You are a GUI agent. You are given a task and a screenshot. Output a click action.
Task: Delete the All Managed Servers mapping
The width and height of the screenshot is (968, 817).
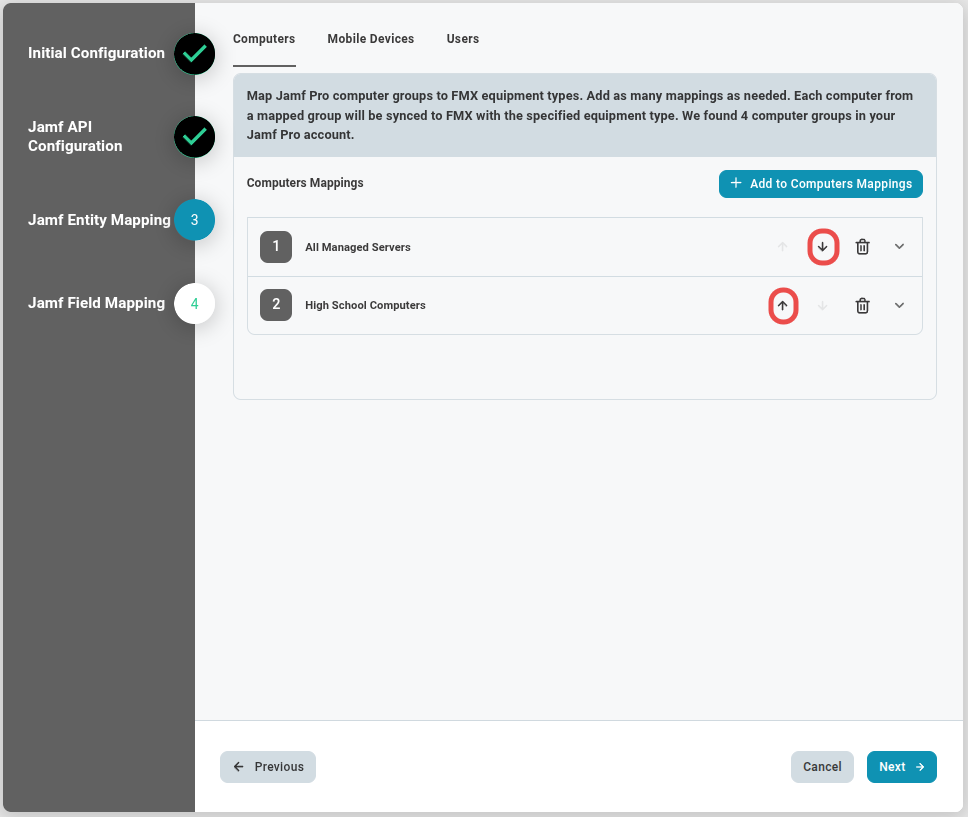coord(862,247)
